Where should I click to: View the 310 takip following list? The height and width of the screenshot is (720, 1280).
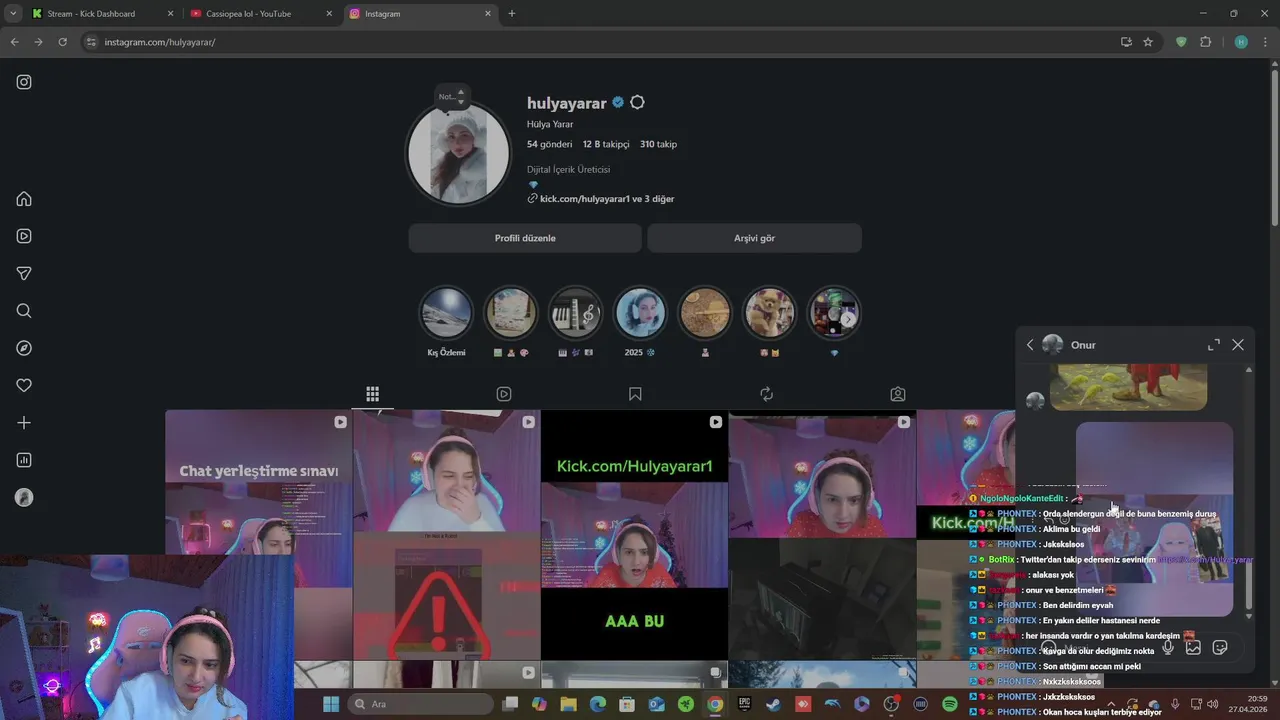click(x=658, y=144)
